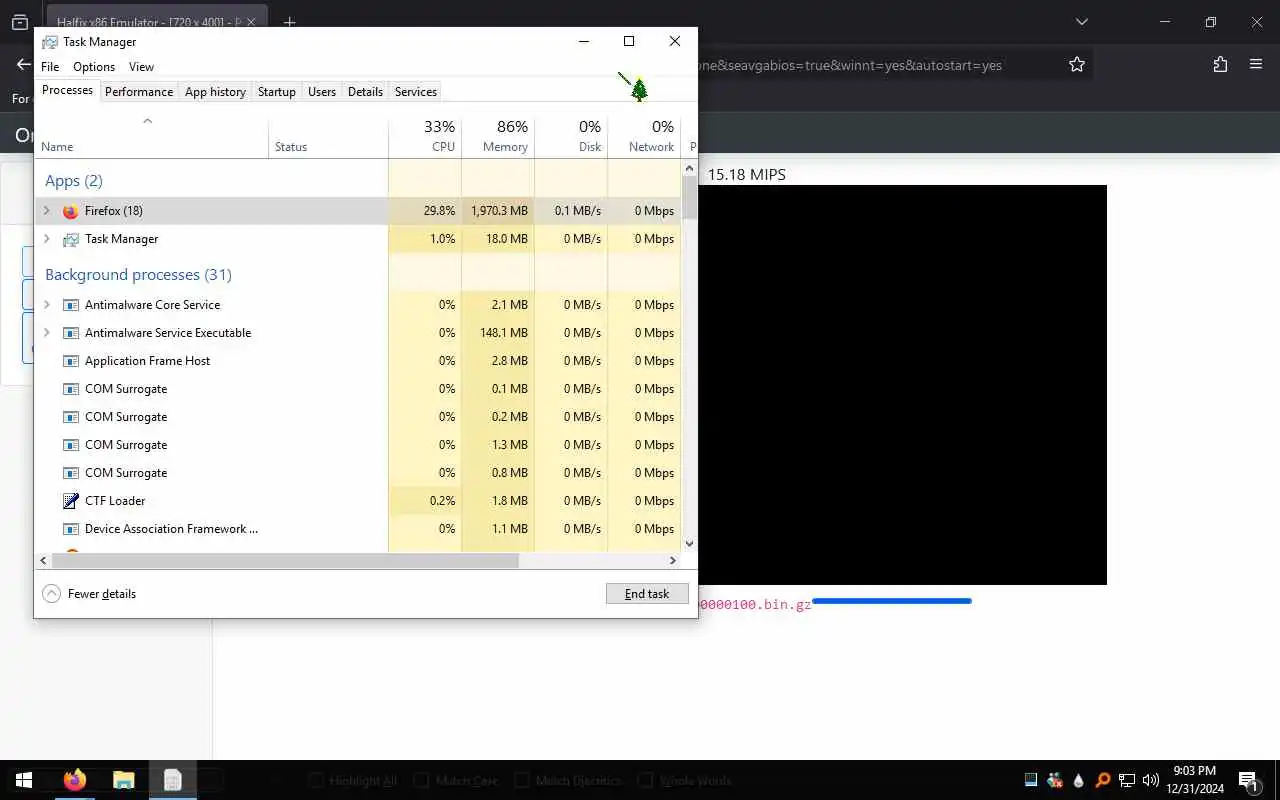1280x800 pixels.
Task: Open Firefox's list all tabs dropdown
Action: coord(1081,22)
